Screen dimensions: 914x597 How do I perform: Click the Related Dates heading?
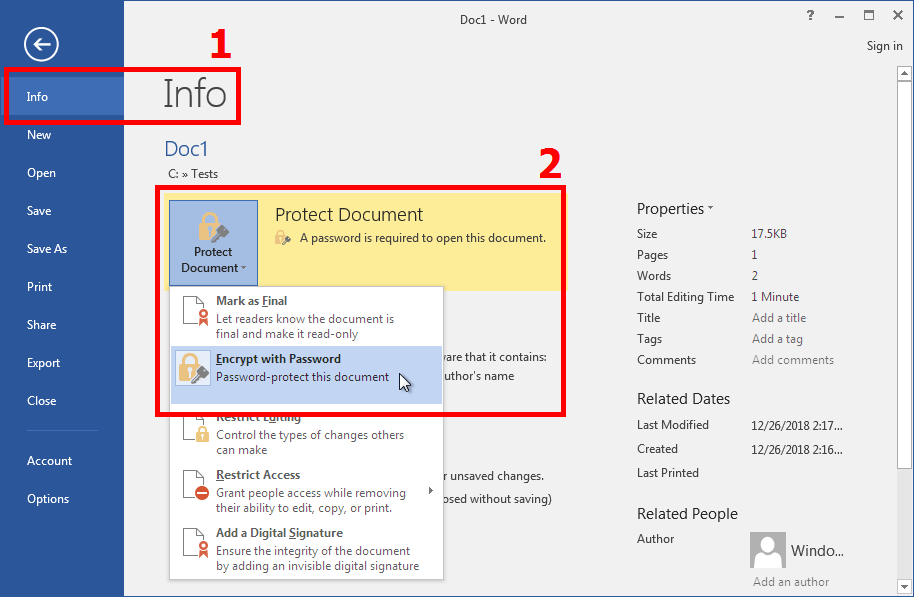pos(683,399)
